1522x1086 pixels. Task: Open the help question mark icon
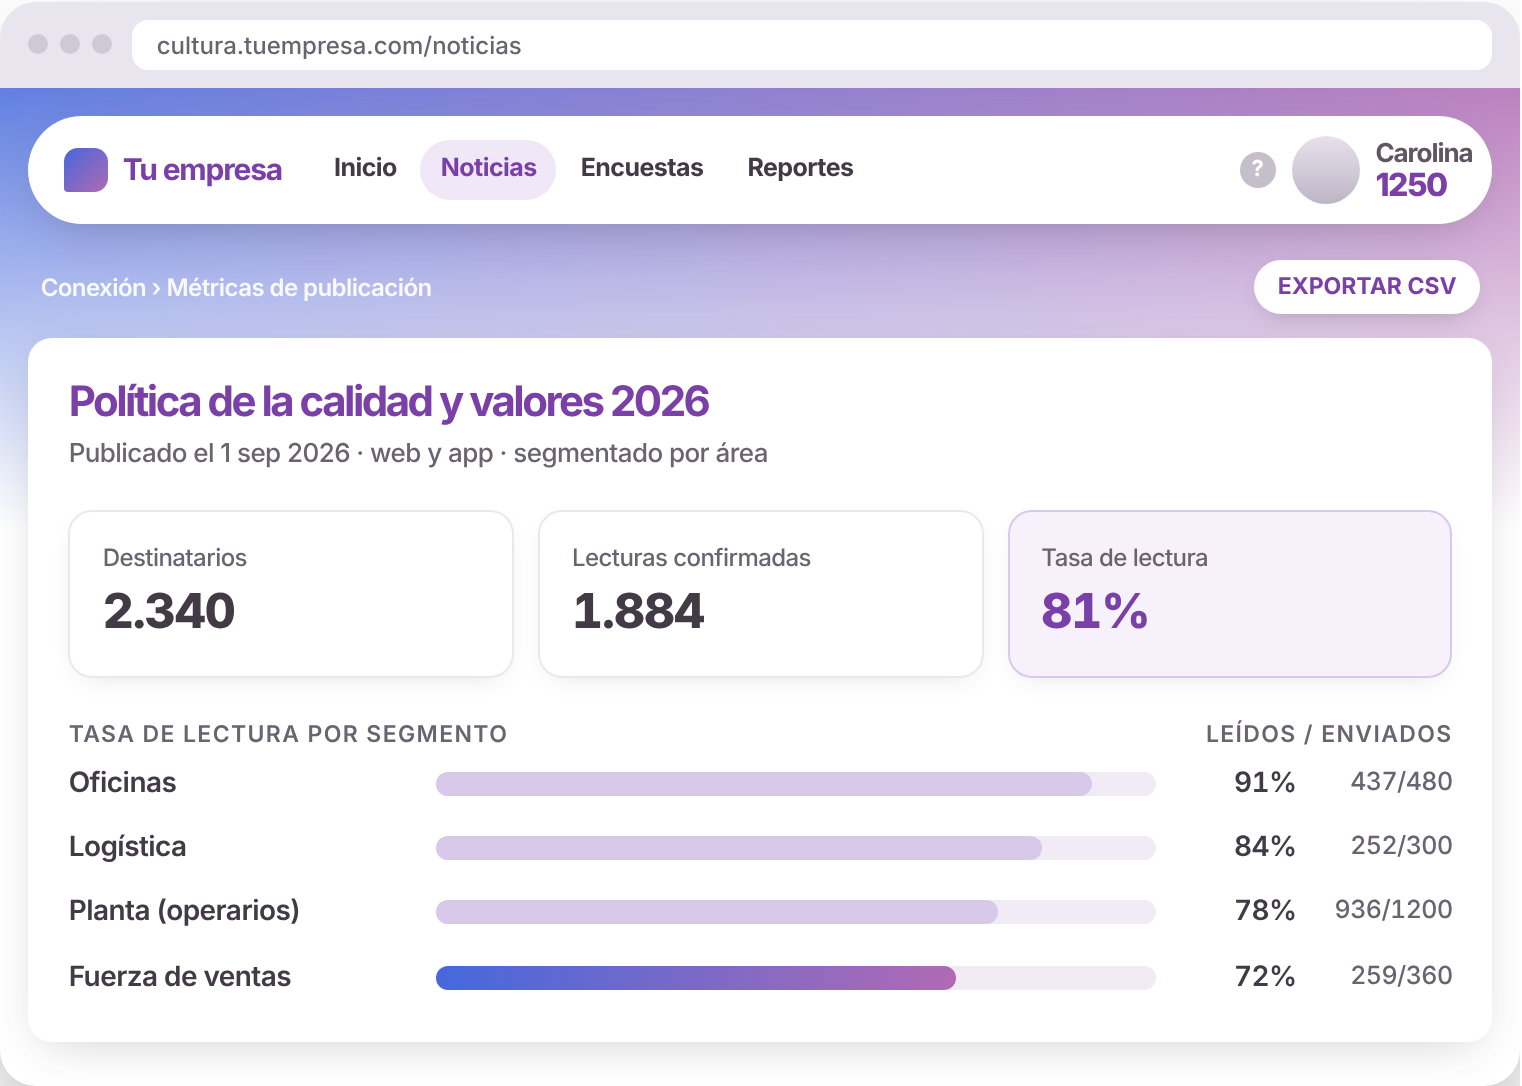coord(1258,170)
